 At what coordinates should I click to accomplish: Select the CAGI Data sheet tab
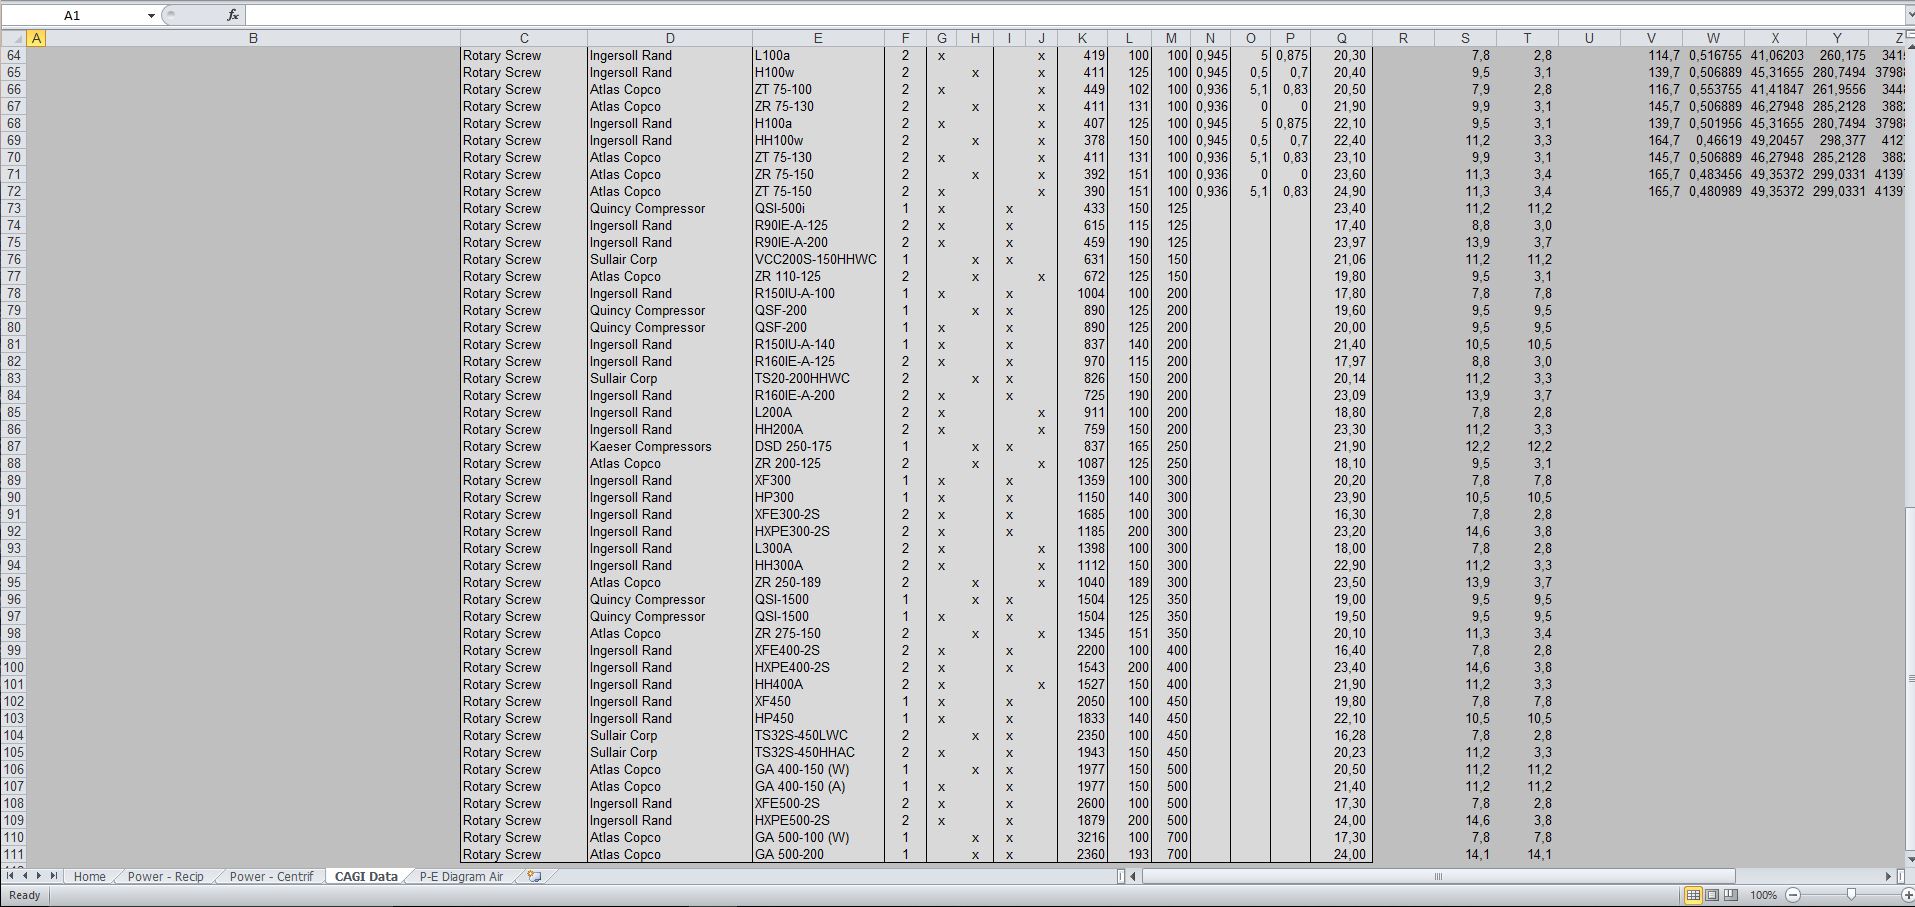coord(366,876)
